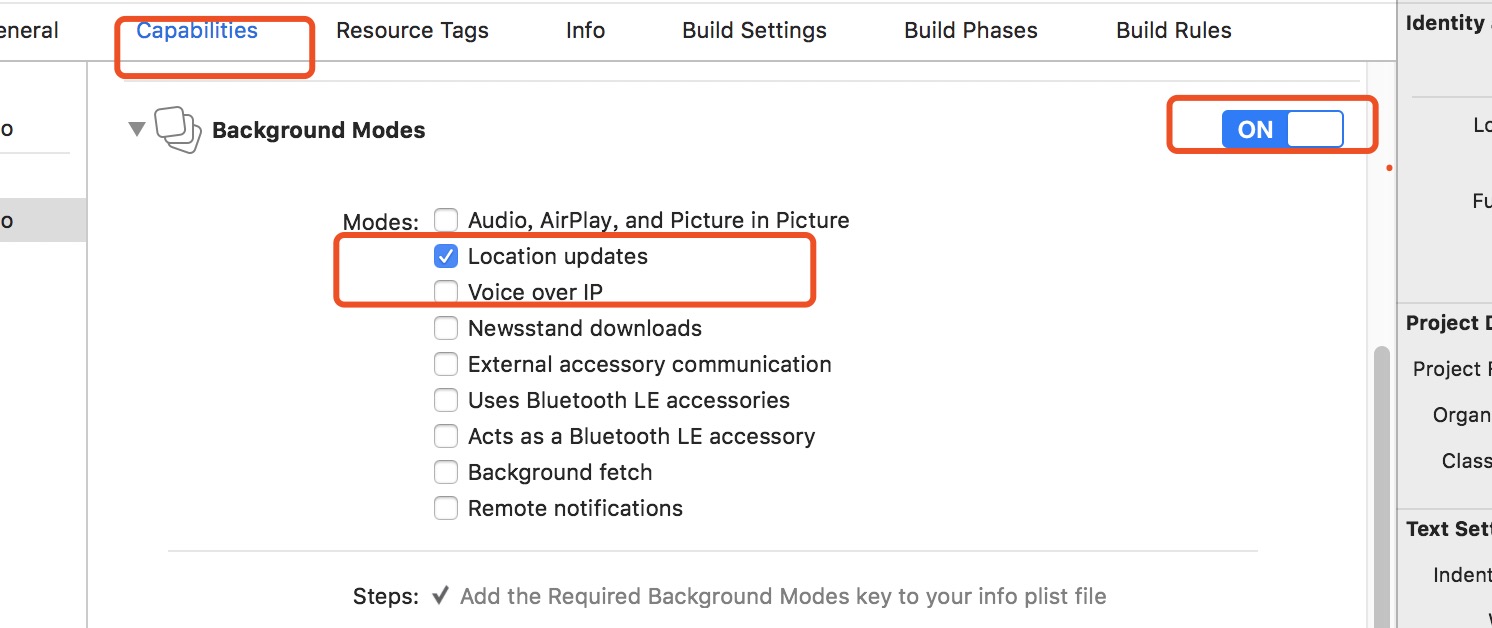
Task: Click the vertical scrollbar of the editor
Action: pyautogui.click(x=1380, y=480)
